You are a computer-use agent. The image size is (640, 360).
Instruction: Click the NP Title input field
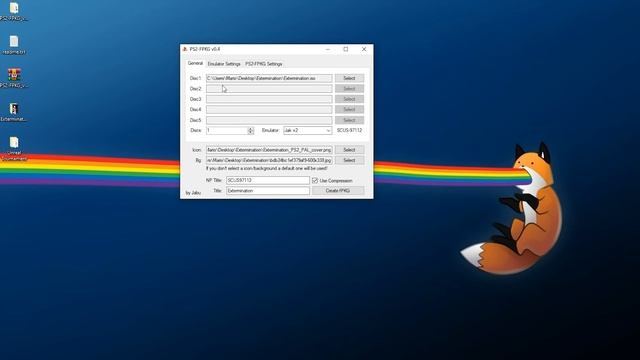coord(268,180)
